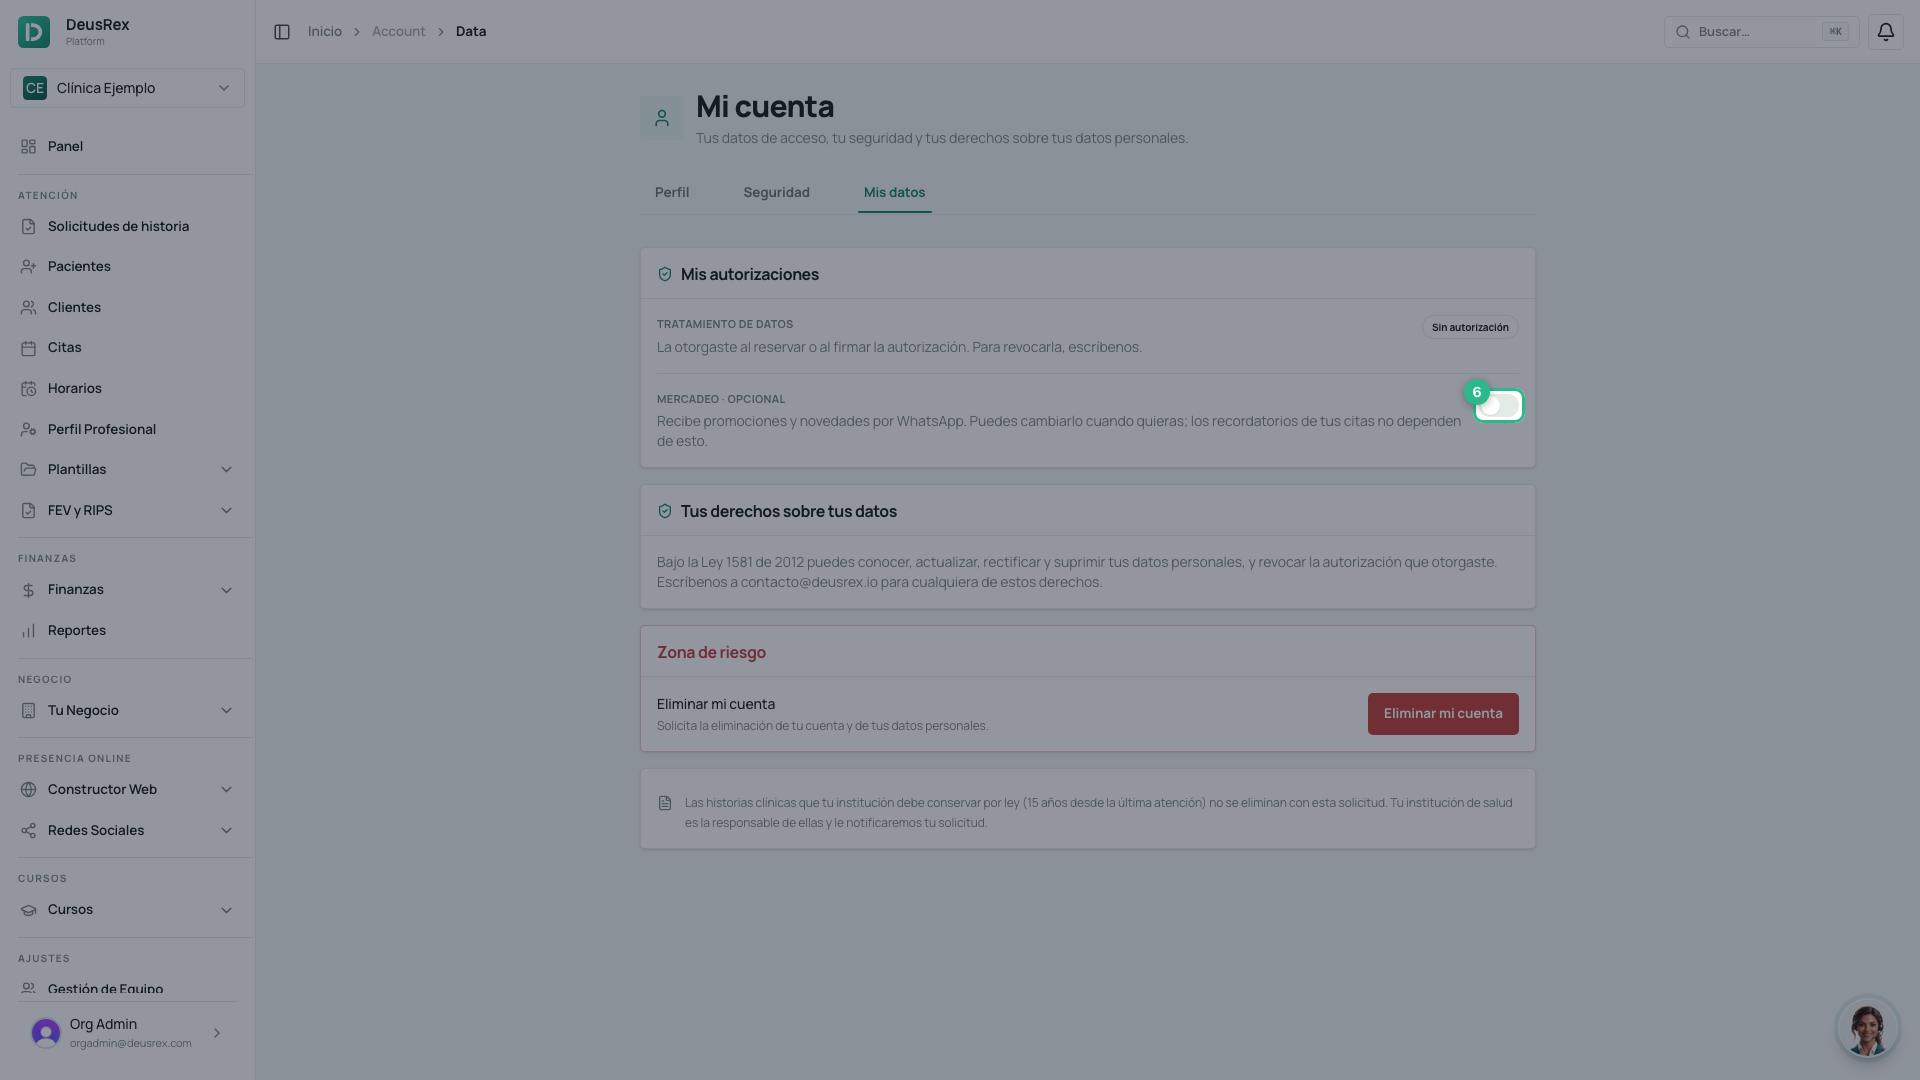1920x1080 pixels.
Task: Click the Panel dashboard icon
Action: tap(28, 147)
